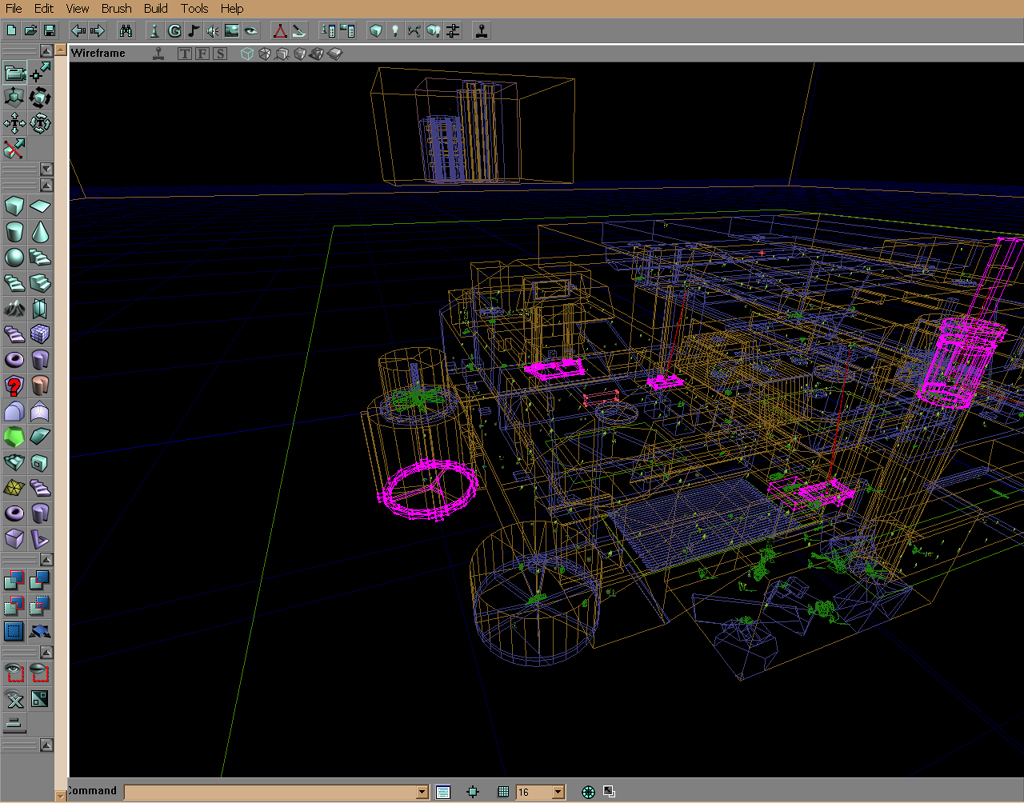Open the Music browser note icon
Screen dimensions: 1024x803
[194, 31]
